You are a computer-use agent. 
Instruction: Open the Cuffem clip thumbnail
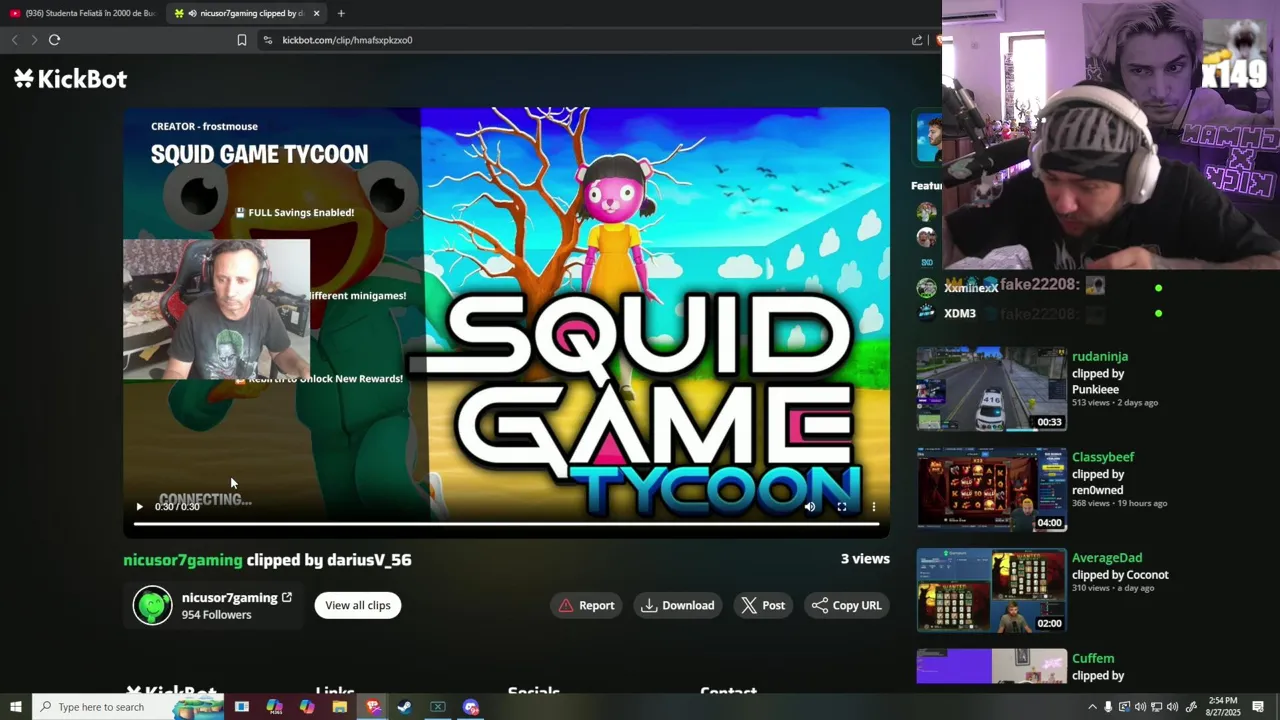(x=992, y=666)
